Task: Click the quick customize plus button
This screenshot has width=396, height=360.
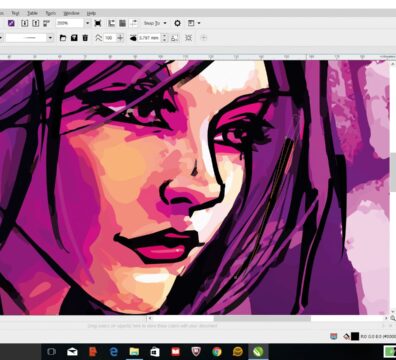Action: tap(204, 38)
